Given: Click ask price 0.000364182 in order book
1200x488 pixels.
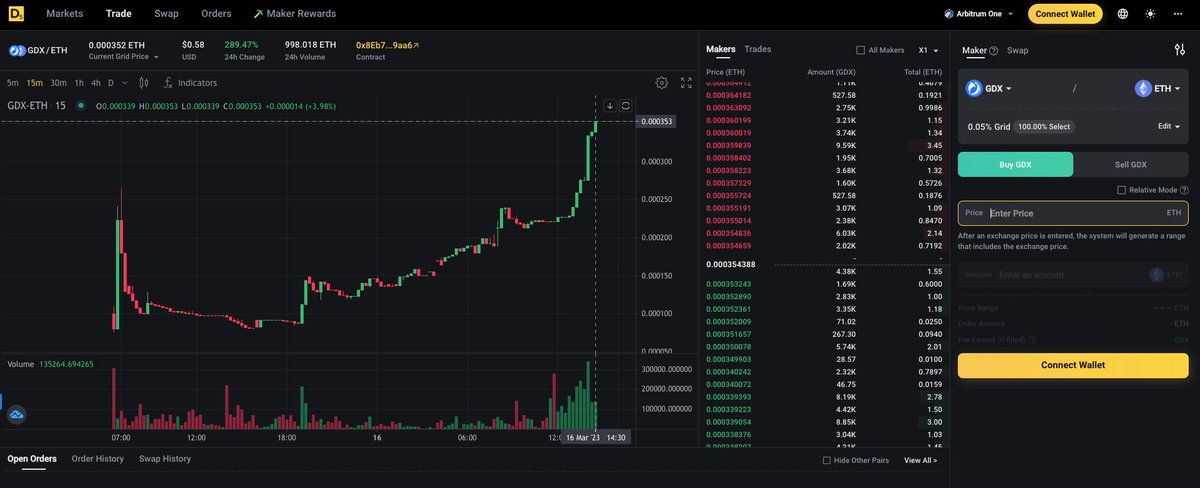Looking at the screenshot, I should pyautogui.click(x=727, y=95).
